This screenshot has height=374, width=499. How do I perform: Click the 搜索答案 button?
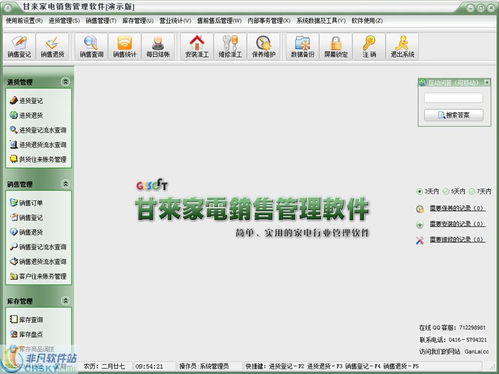click(454, 115)
